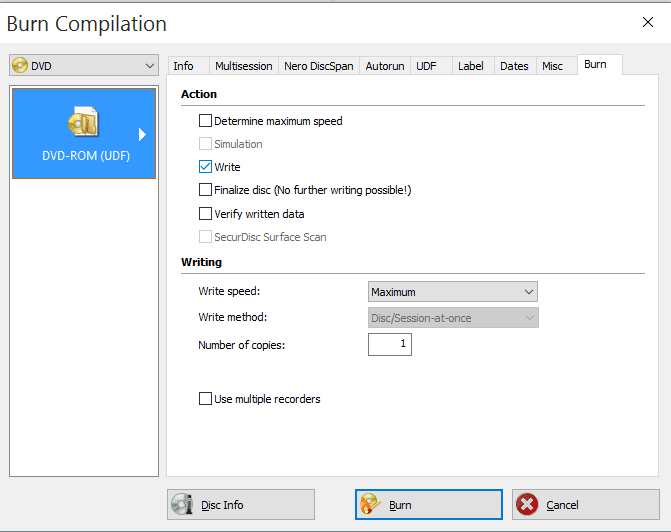Open the Write method dropdown

pos(453,318)
